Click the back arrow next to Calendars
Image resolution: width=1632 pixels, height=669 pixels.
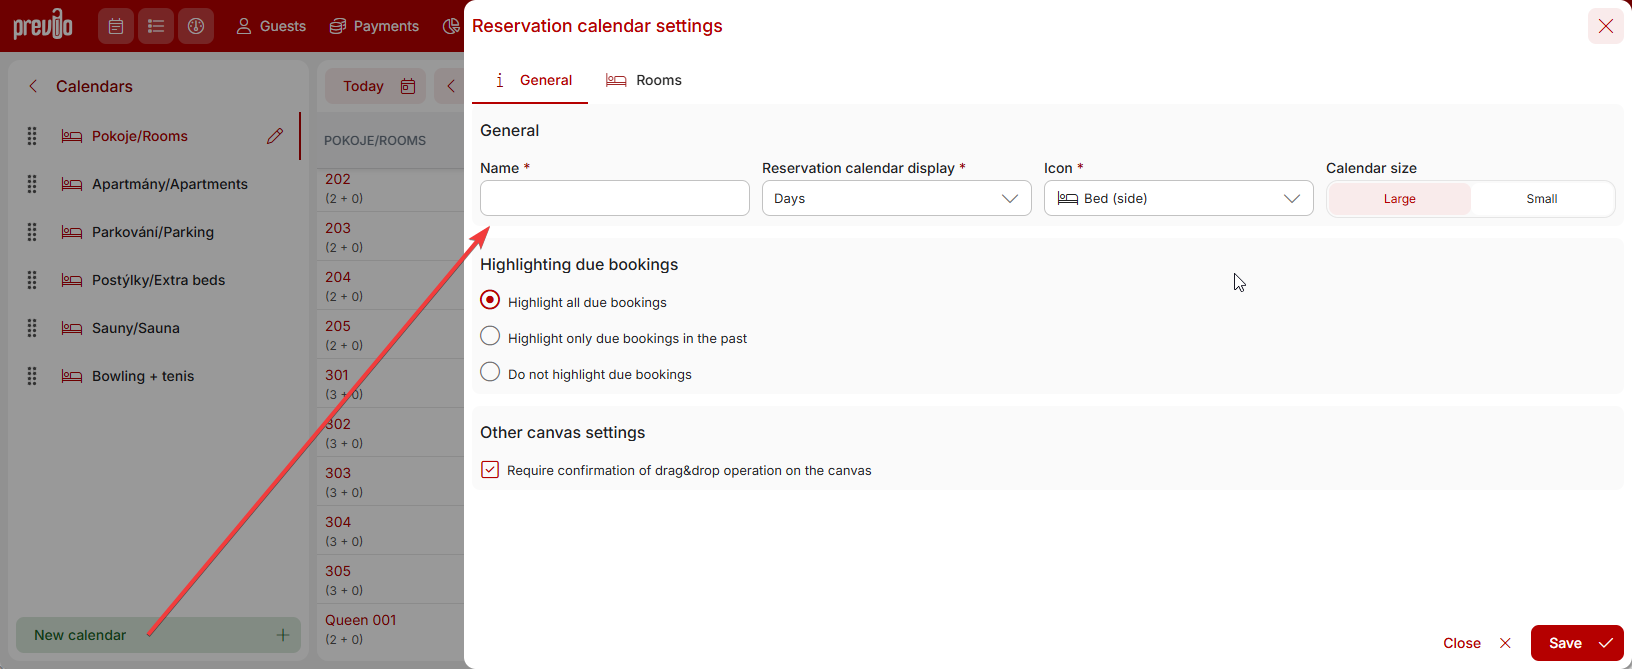(33, 86)
